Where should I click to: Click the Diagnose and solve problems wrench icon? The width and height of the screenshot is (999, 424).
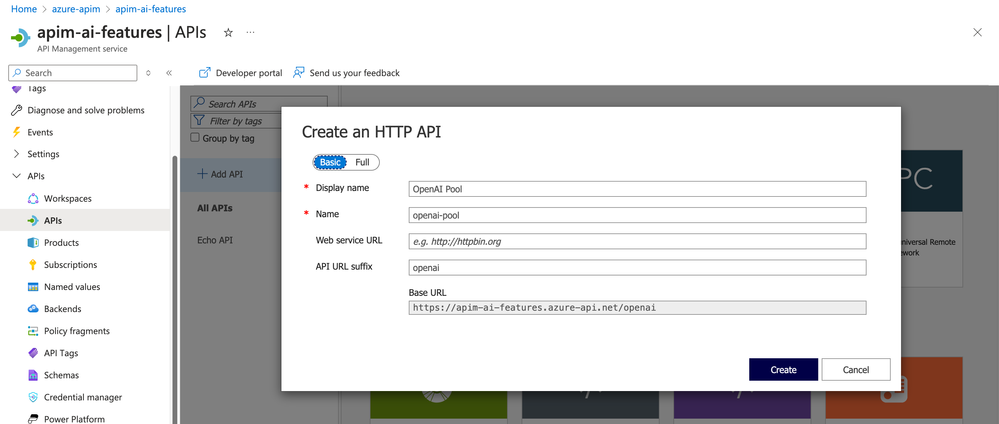(17, 110)
